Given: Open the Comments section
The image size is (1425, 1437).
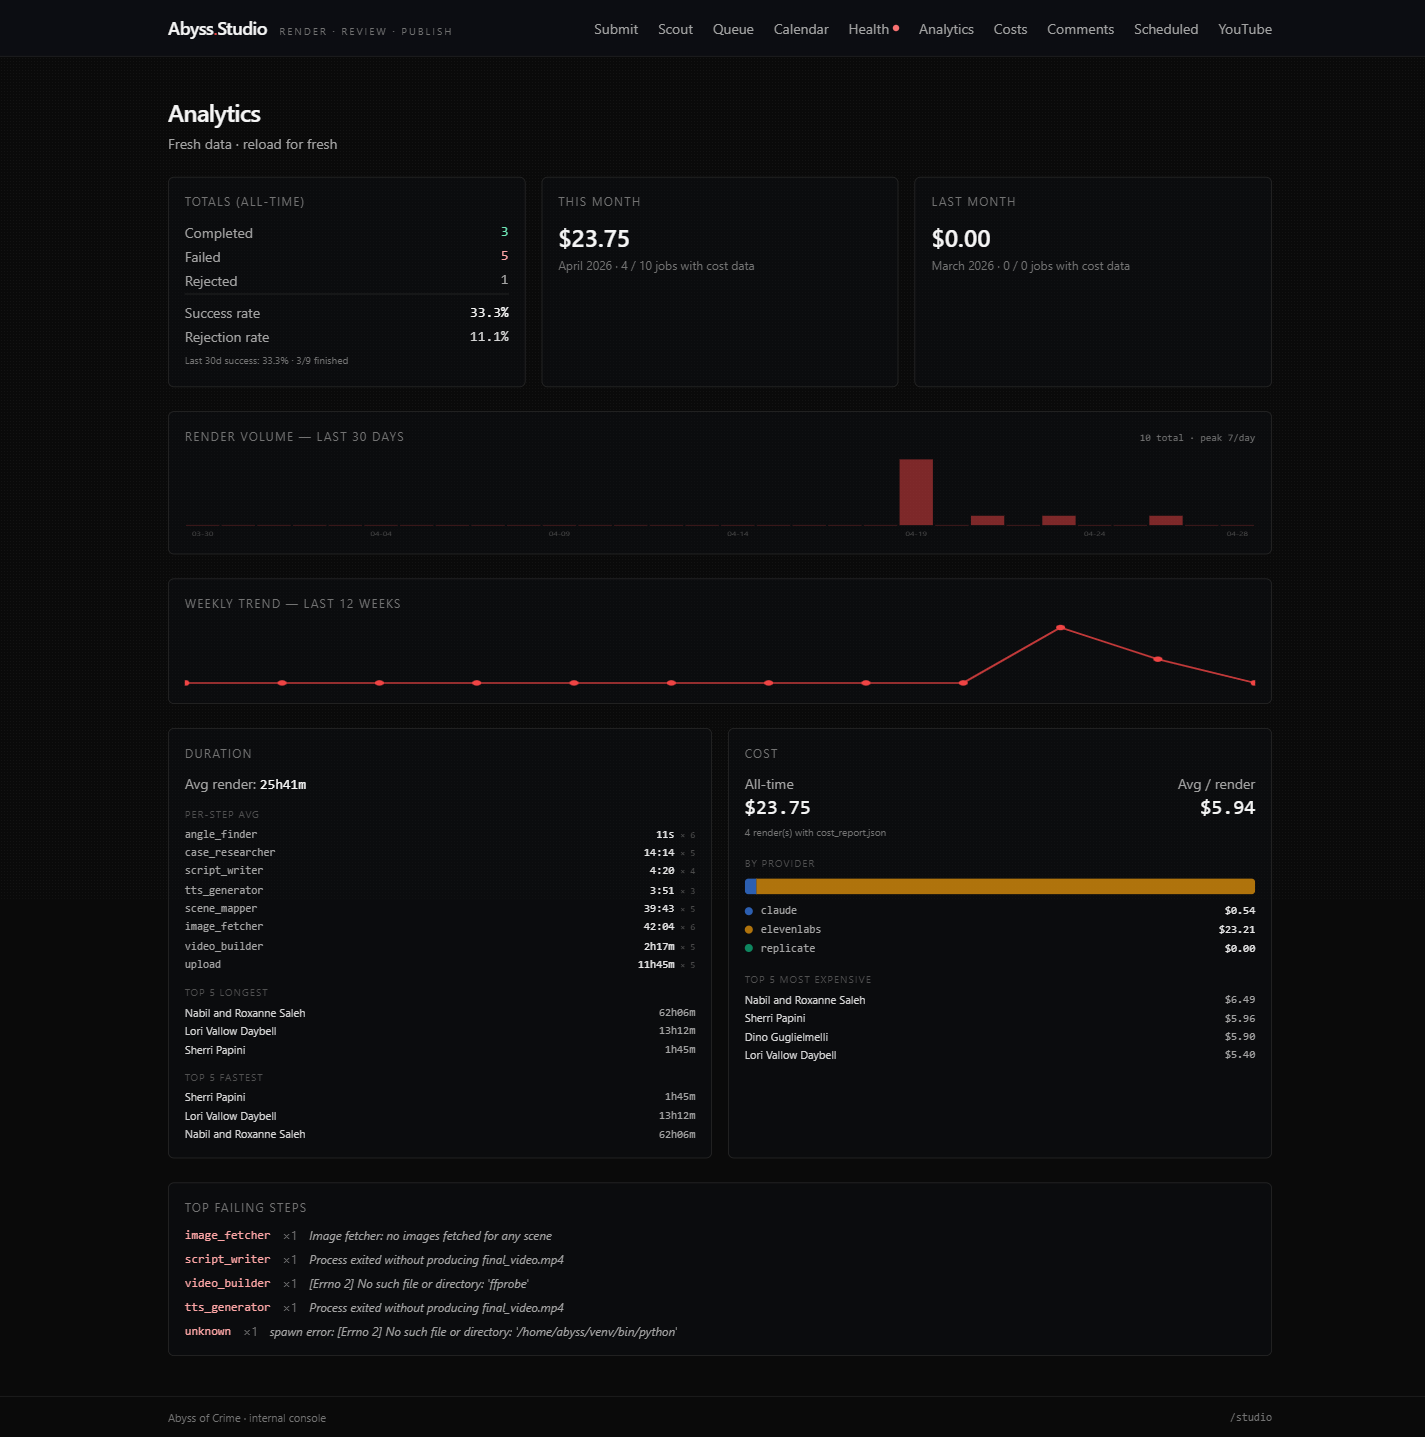Looking at the screenshot, I should (1080, 29).
